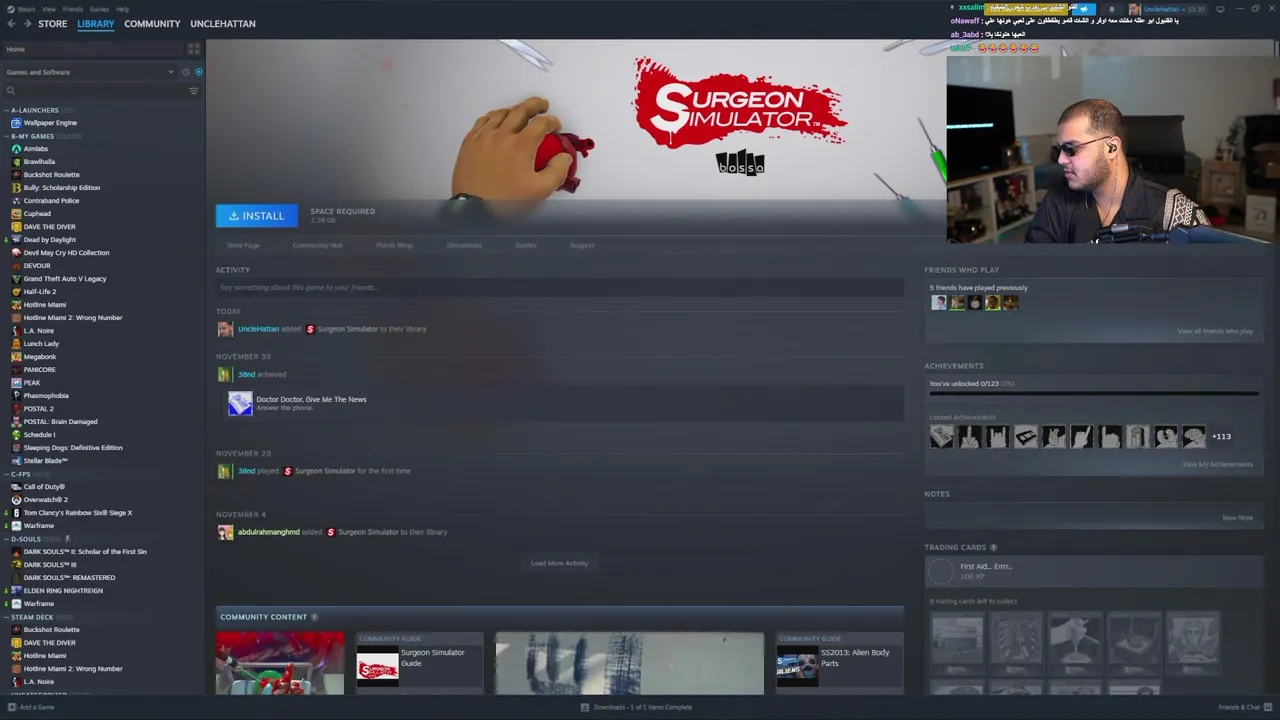Click Load More Activity

[x=560, y=563]
